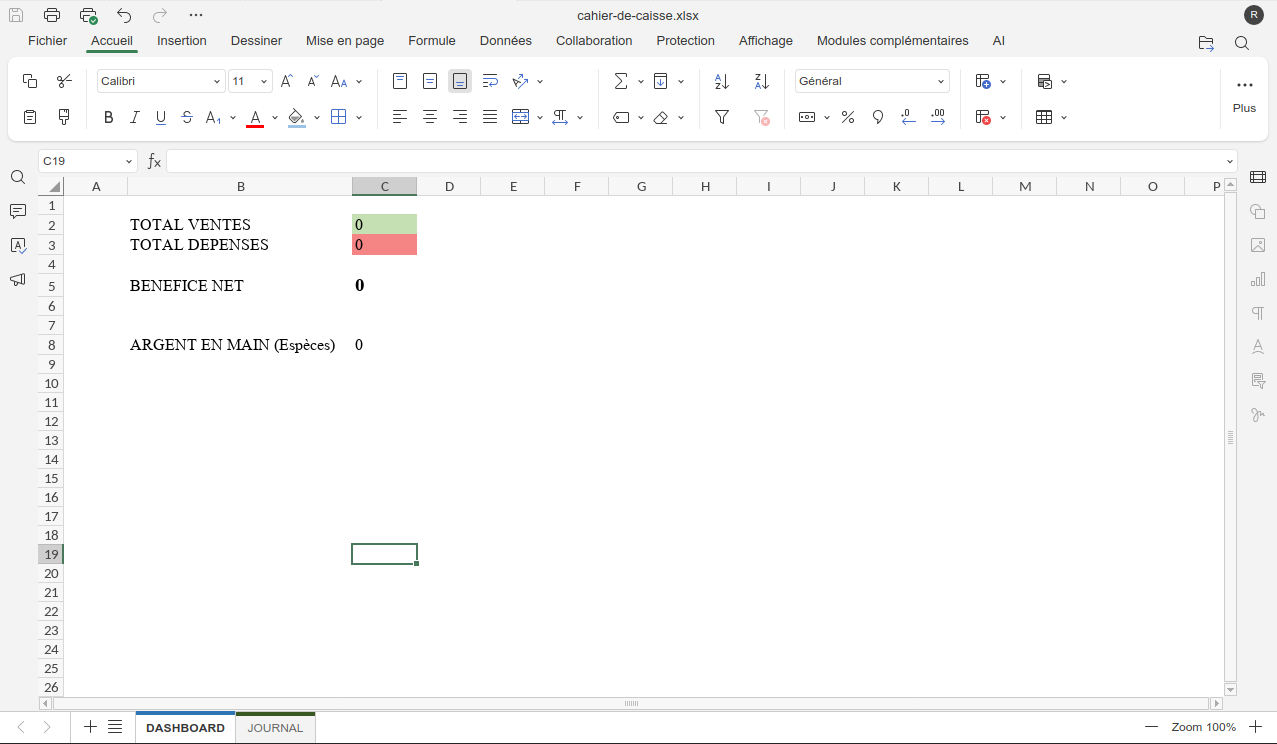The height and width of the screenshot is (744, 1277).
Task: Open chart settings in right sidebar
Action: (1258, 279)
